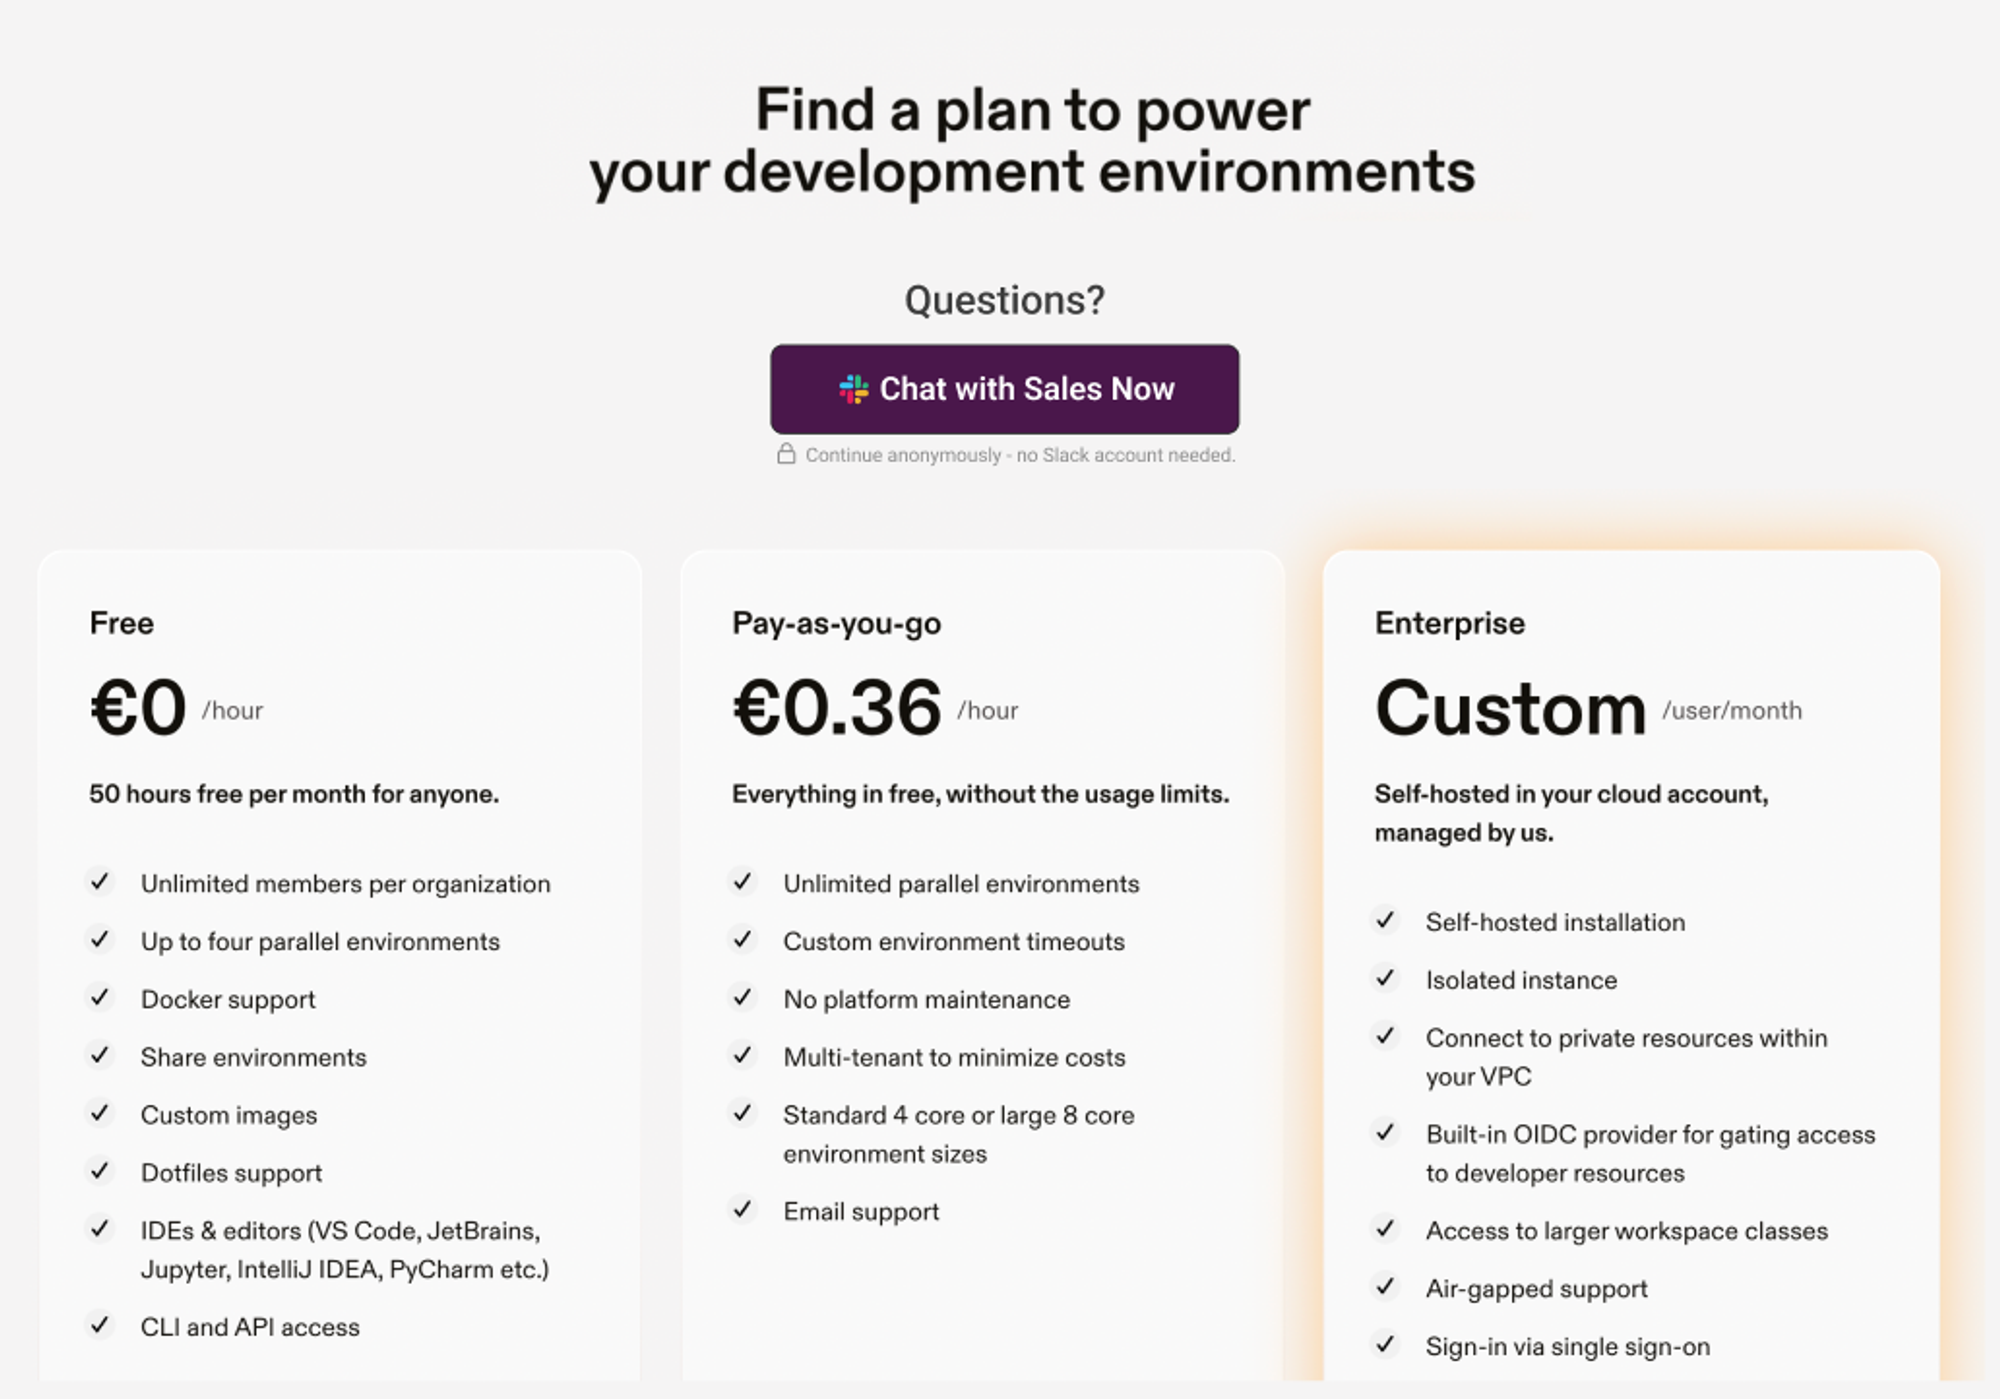This screenshot has width=2000, height=1399.
Task: Click the Chat with Sales Now button
Action: [1004, 389]
